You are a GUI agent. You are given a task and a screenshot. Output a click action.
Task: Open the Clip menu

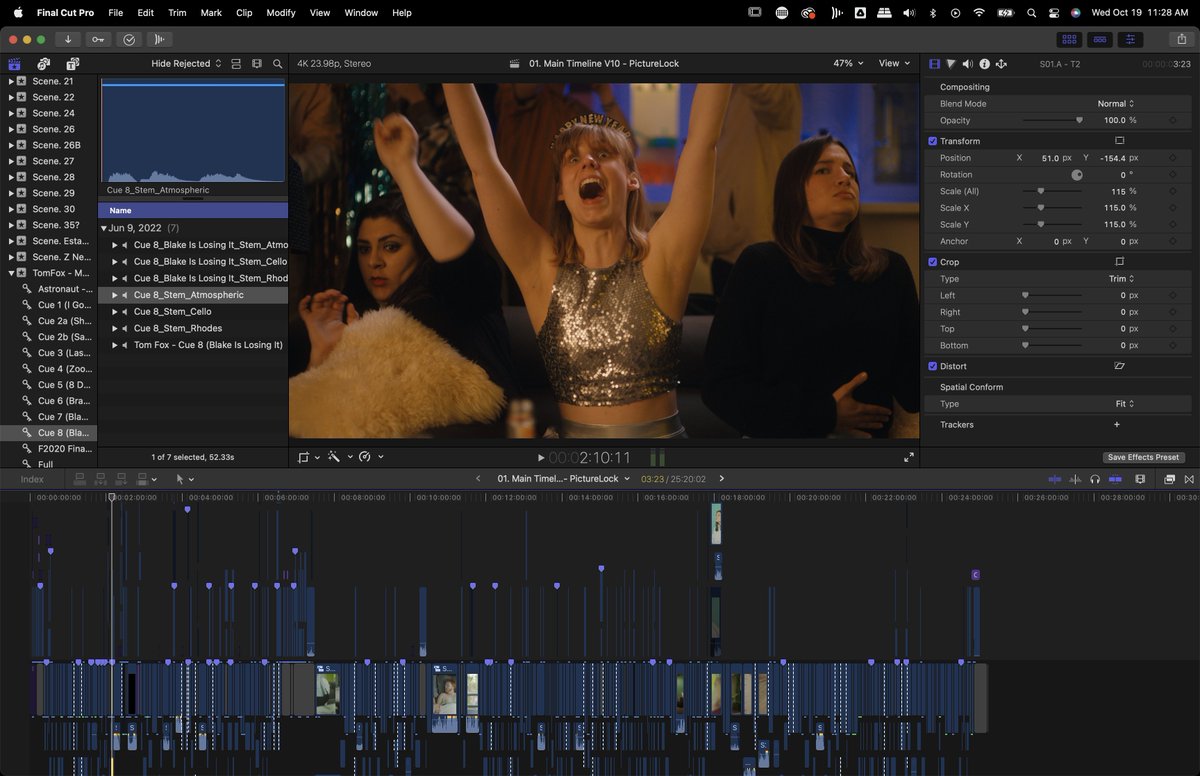[x=244, y=13]
